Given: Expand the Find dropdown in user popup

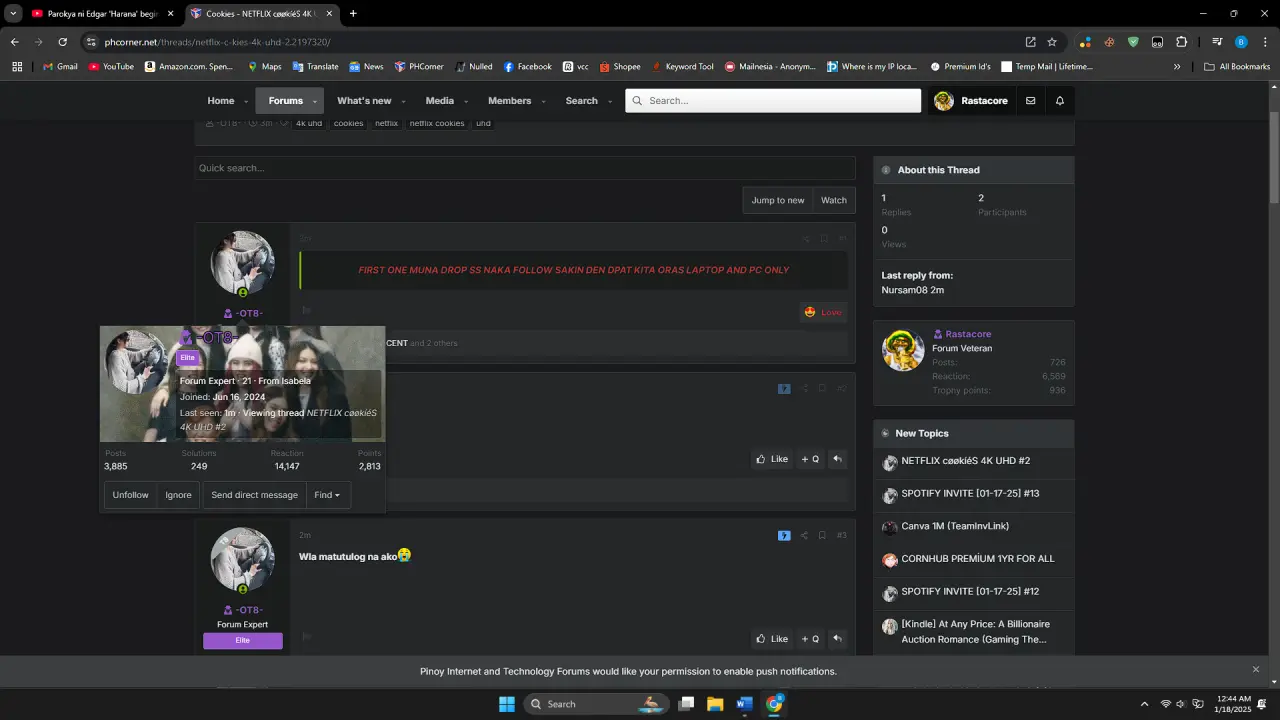Looking at the screenshot, I should click(x=327, y=495).
